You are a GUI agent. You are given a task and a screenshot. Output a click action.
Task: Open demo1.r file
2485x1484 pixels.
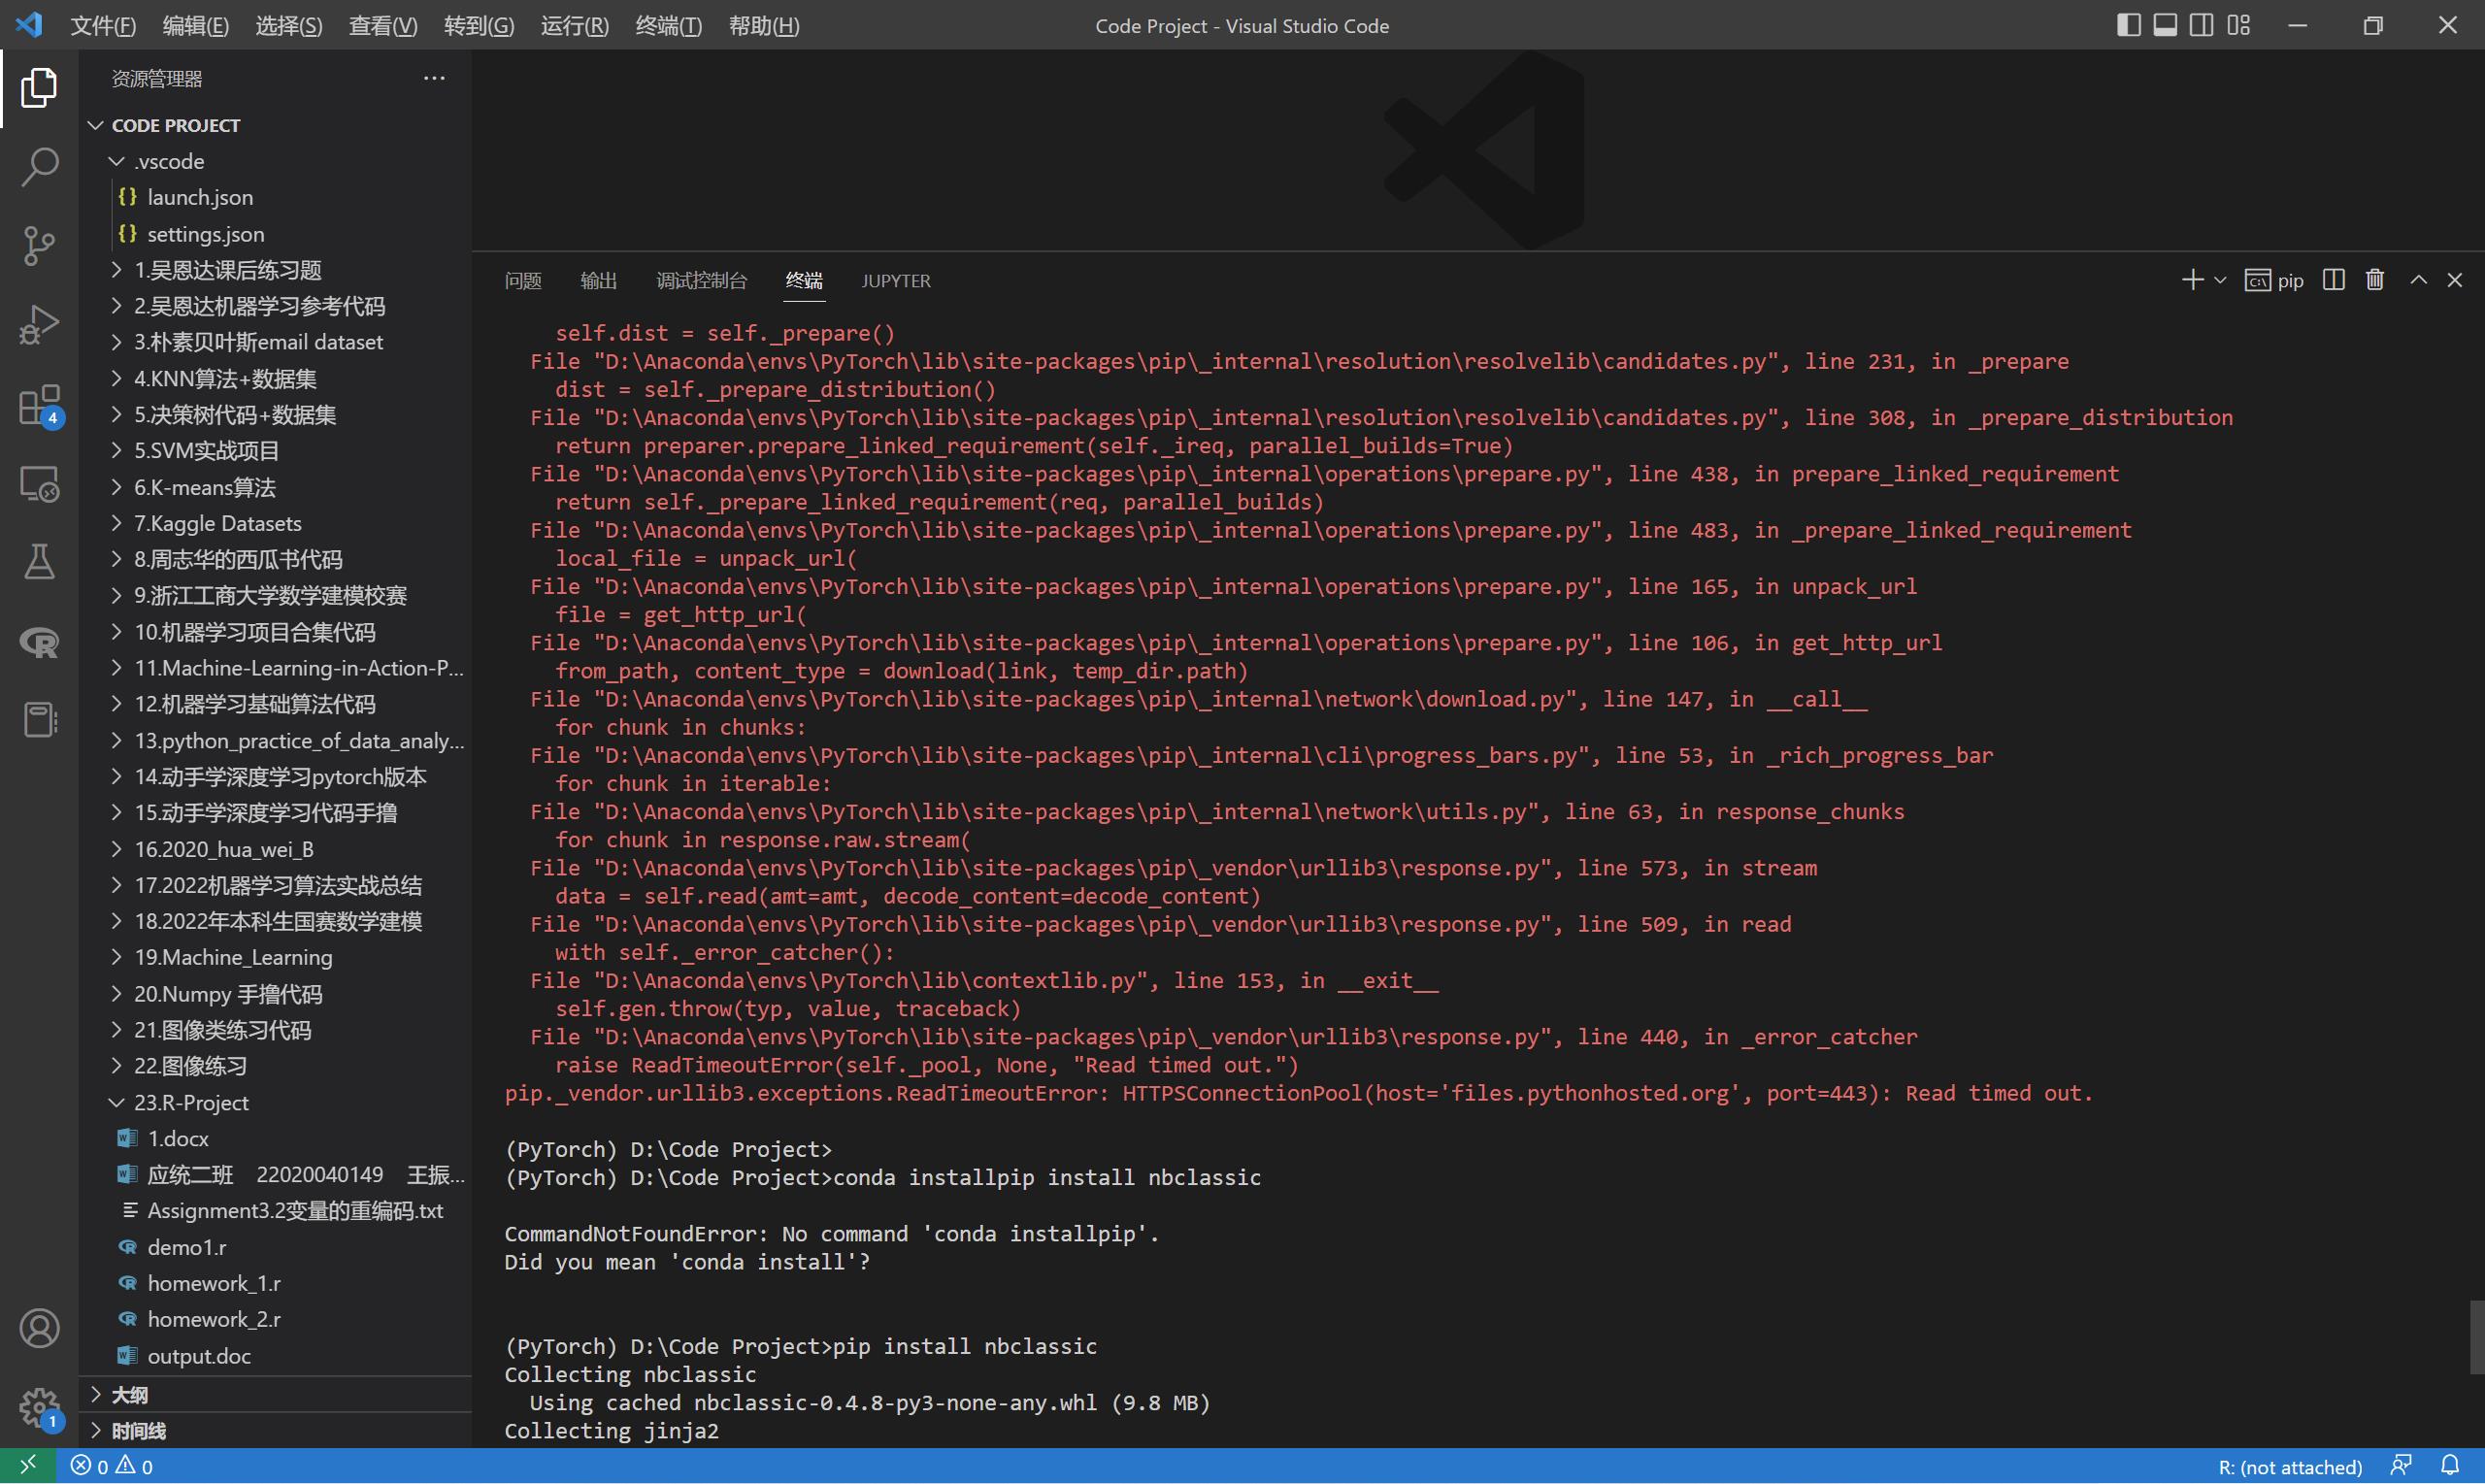(275, 1248)
